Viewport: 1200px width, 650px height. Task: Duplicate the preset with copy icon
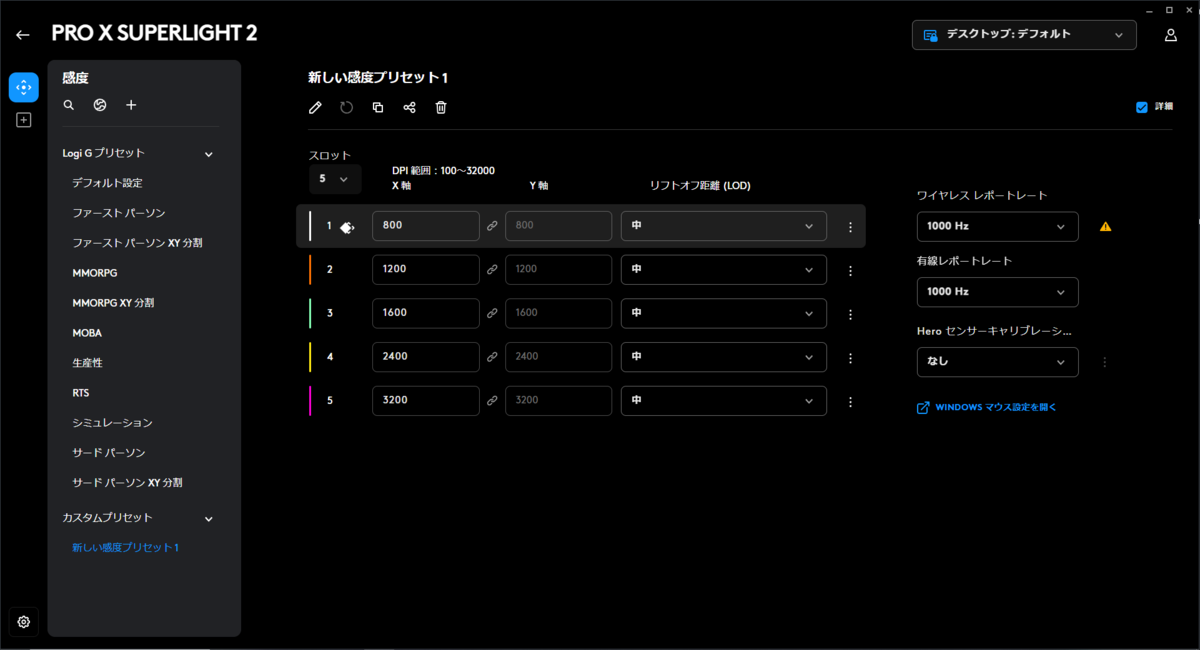pyautogui.click(x=378, y=107)
